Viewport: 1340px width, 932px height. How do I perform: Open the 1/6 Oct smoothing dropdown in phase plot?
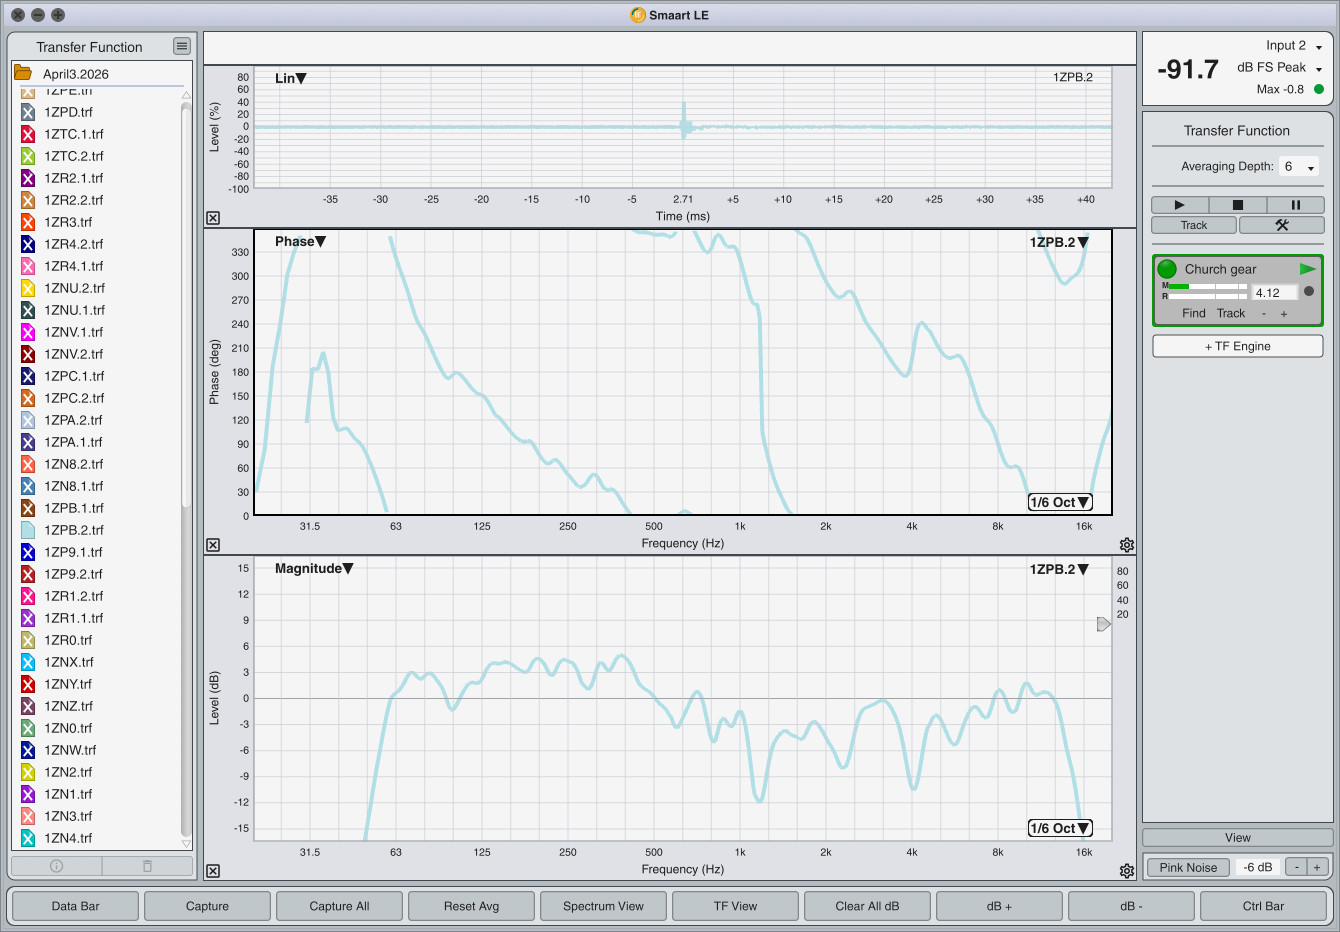point(1060,502)
